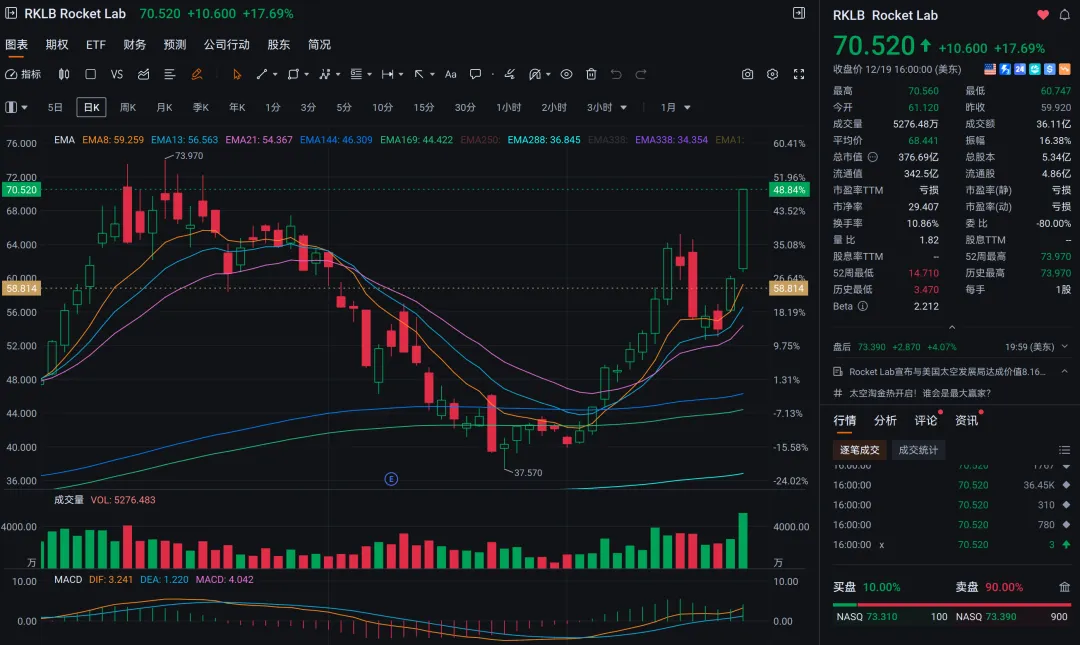Open the 公司行动 tab

click(x=227, y=45)
